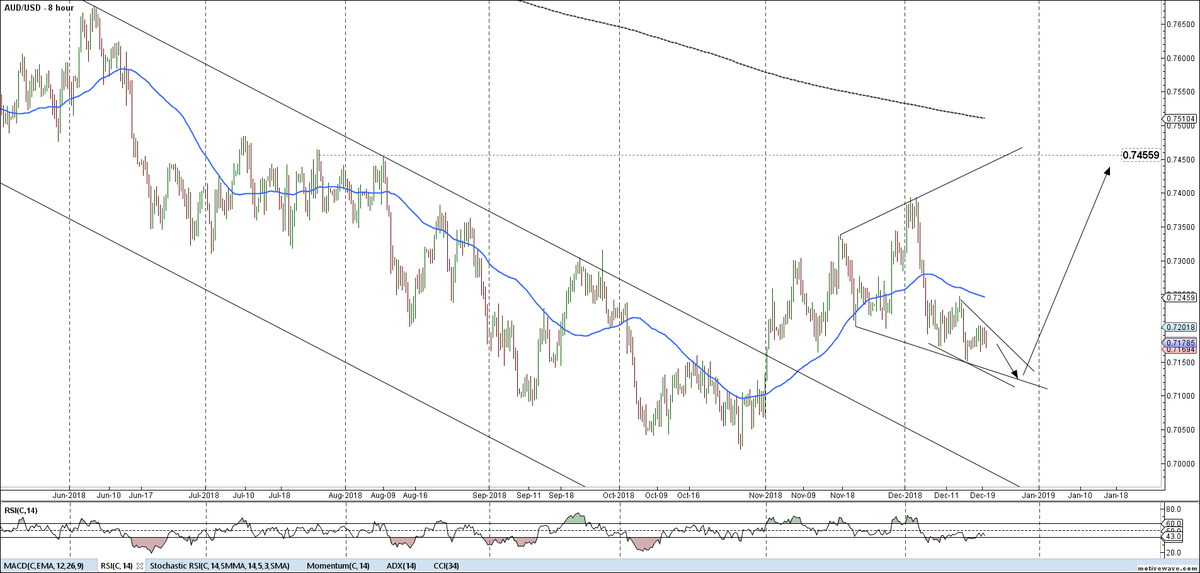Click the 0.76500 price axis label
Screen dimensions: 1200x573
point(1182,24)
